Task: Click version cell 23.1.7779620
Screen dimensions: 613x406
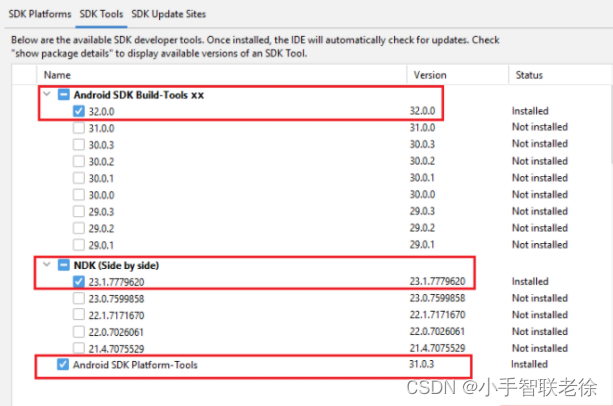Action: pos(437,281)
